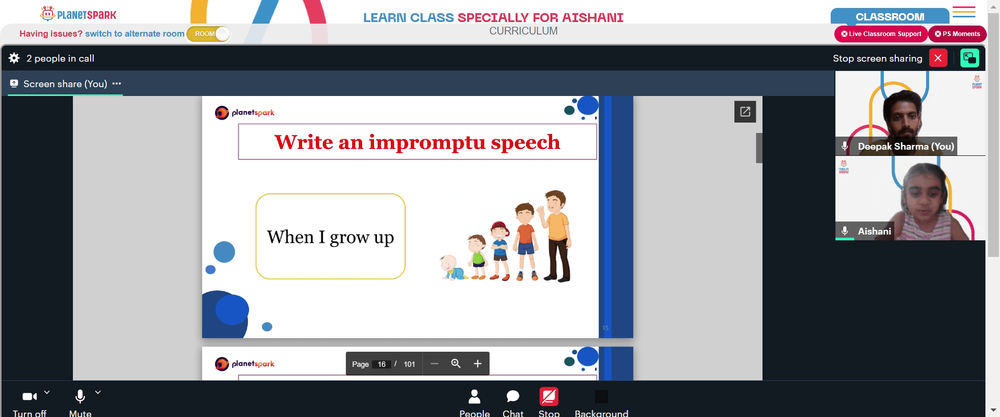Expand camera options chevron
Screen dimensions: 1000x417
pos(47,392)
